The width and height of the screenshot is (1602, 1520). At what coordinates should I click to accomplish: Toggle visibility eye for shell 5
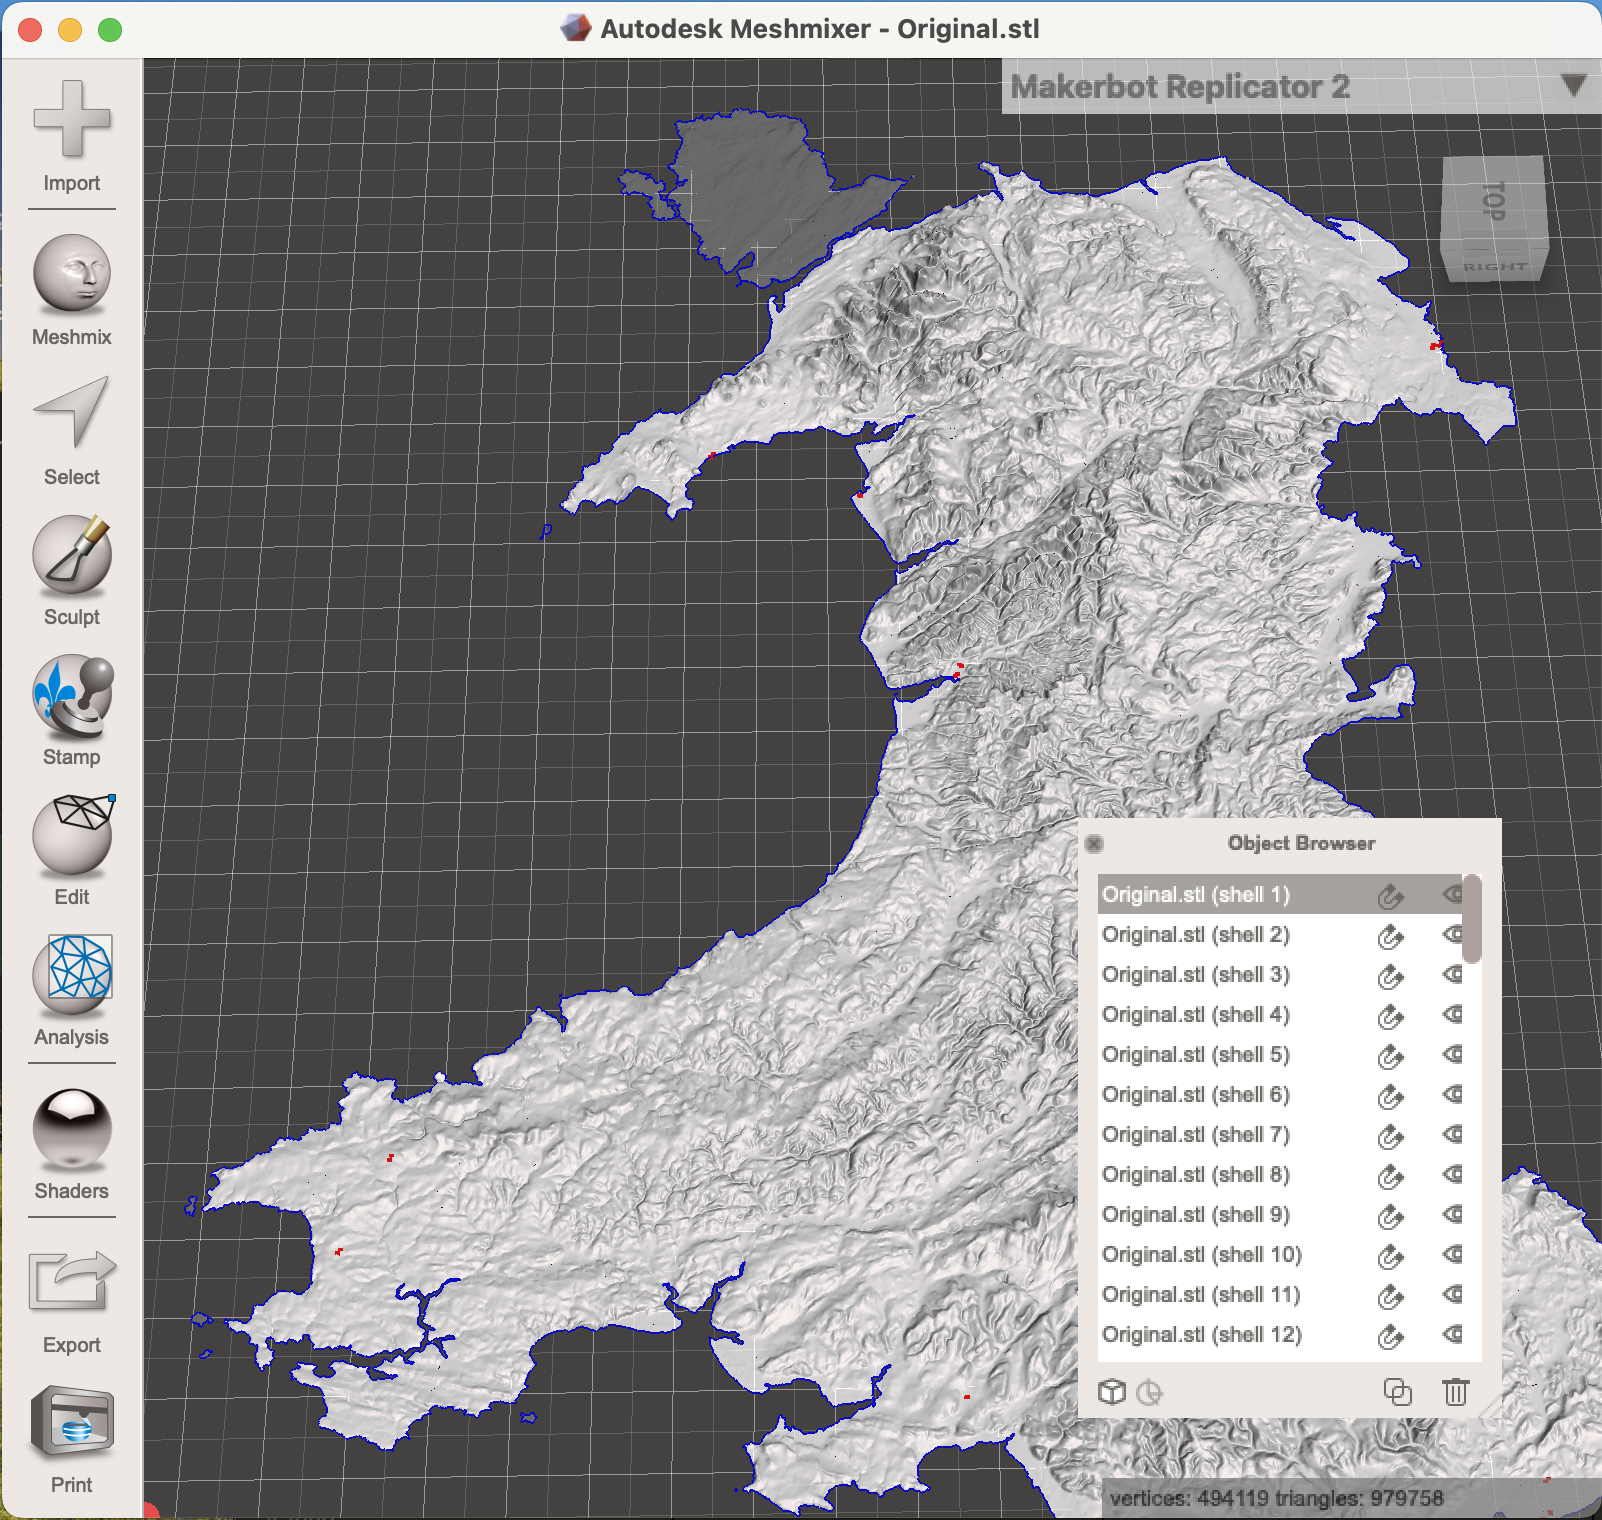[x=1453, y=1054]
